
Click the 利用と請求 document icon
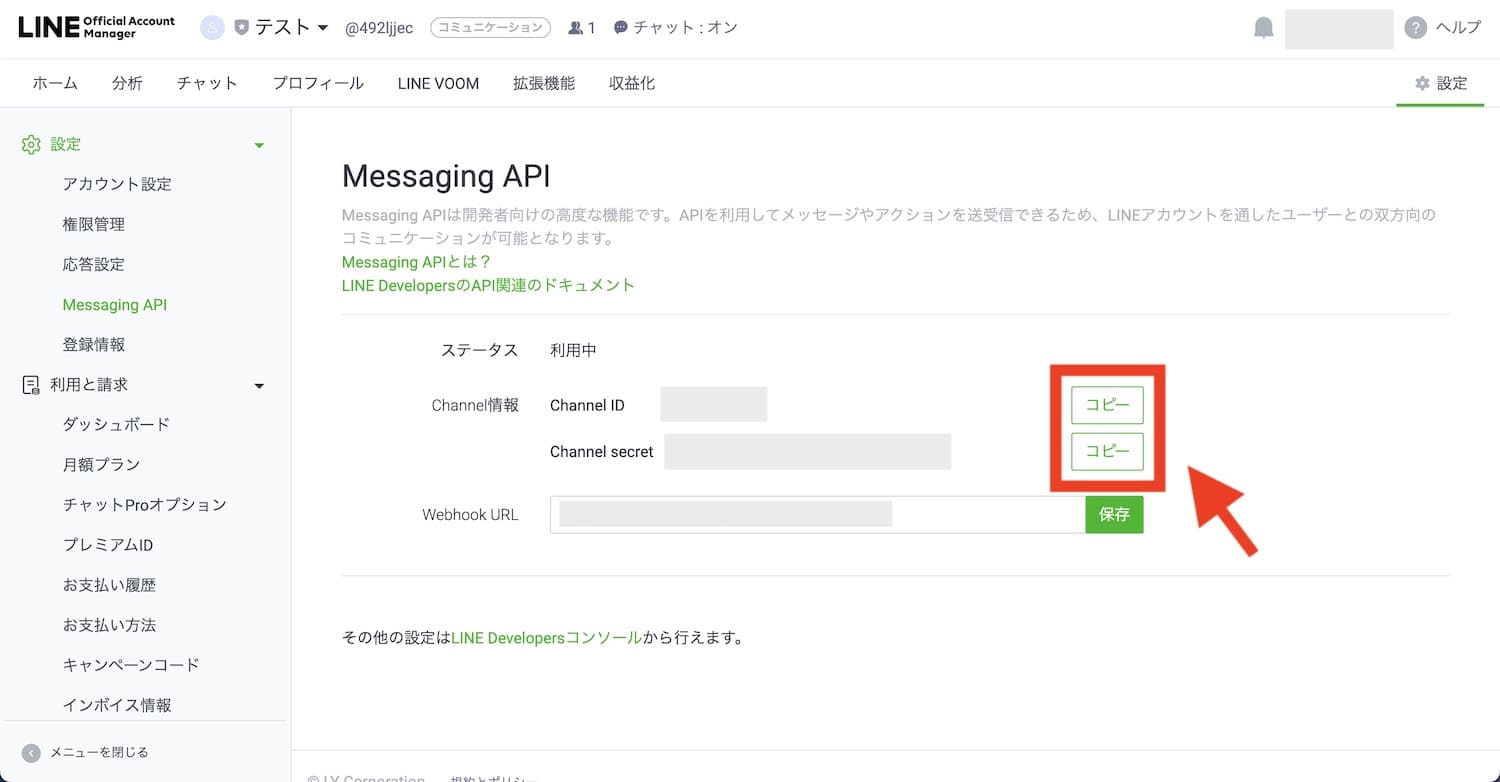click(31, 385)
